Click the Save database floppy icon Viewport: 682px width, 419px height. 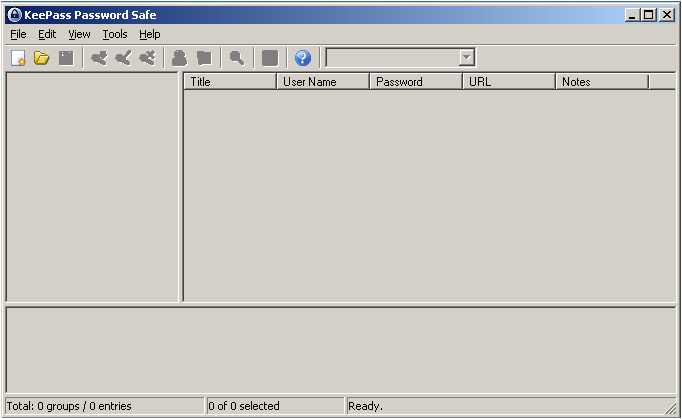point(66,58)
